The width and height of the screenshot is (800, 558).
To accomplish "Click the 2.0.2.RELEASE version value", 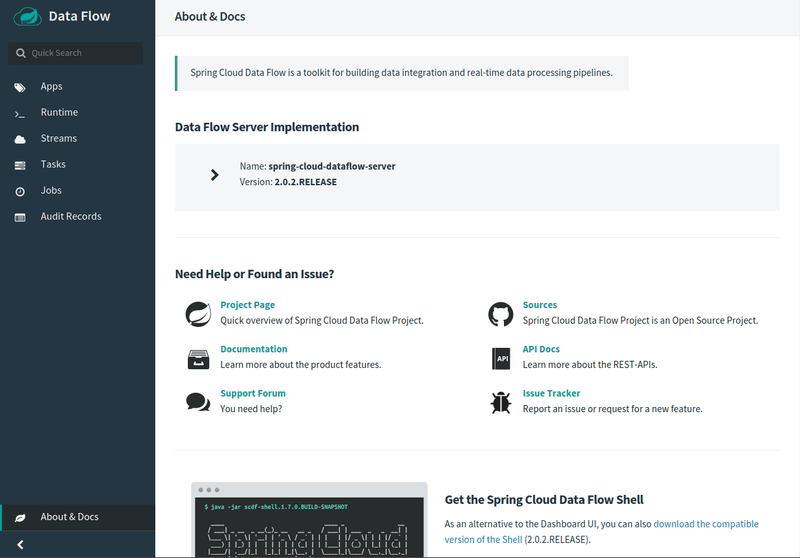I will coord(306,182).
